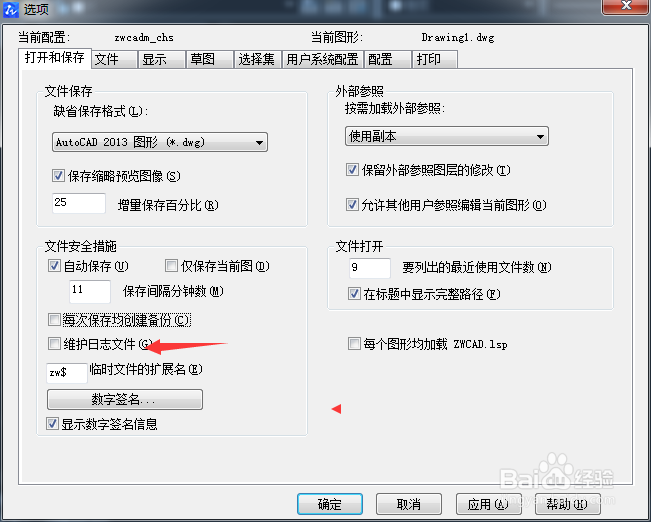Open the 显示 tab
651x522 pixels.
click(x=162, y=59)
